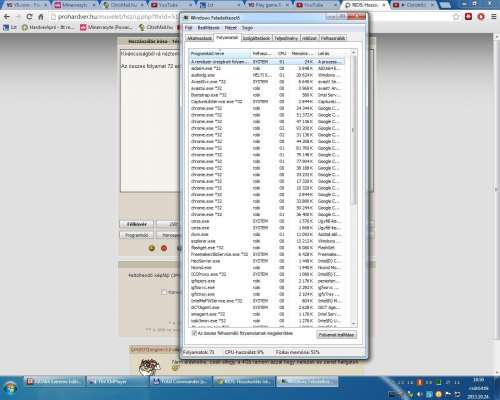Select the flashget.exe process row

[x=267, y=248]
